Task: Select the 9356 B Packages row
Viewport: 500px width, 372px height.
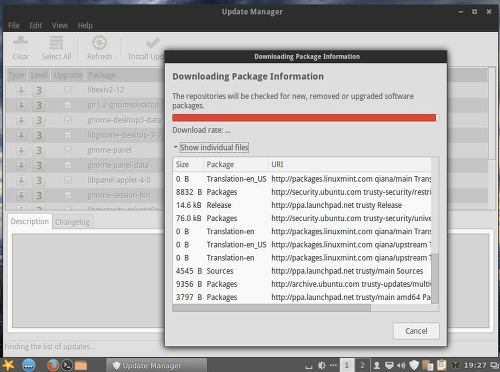Action: tap(302, 284)
